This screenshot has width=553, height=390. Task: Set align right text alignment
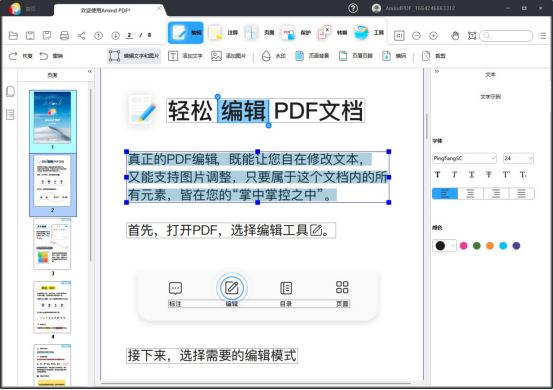[496, 194]
